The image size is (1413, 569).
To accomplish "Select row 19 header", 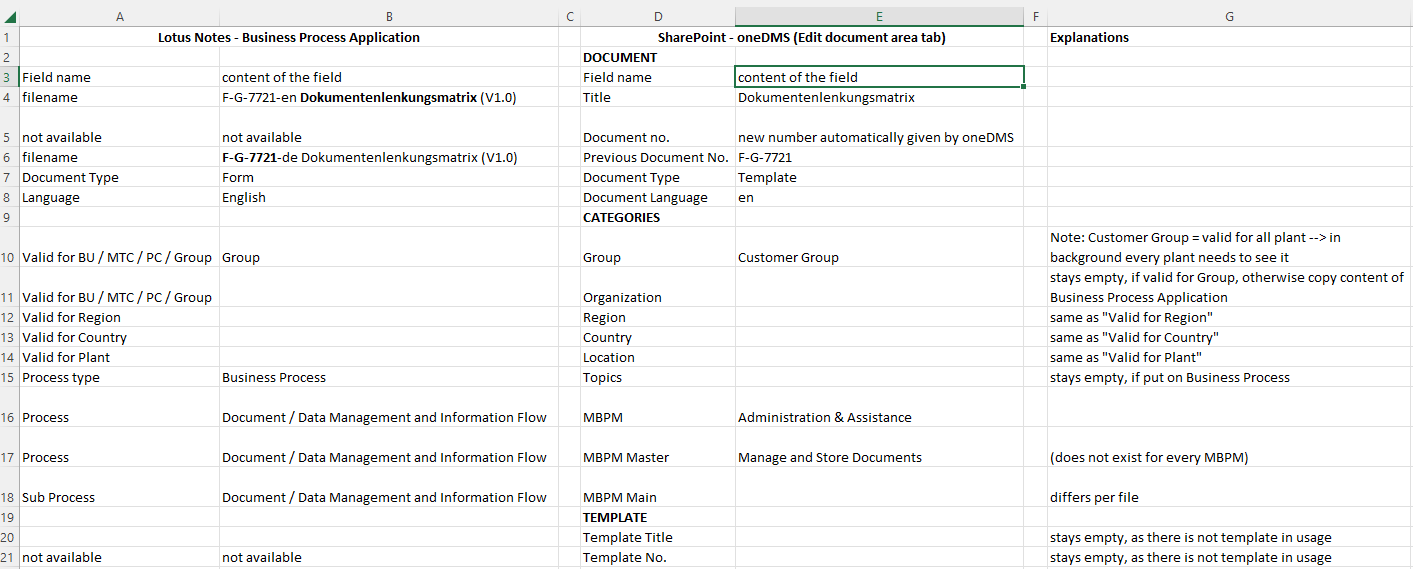I will tap(9, 517).
